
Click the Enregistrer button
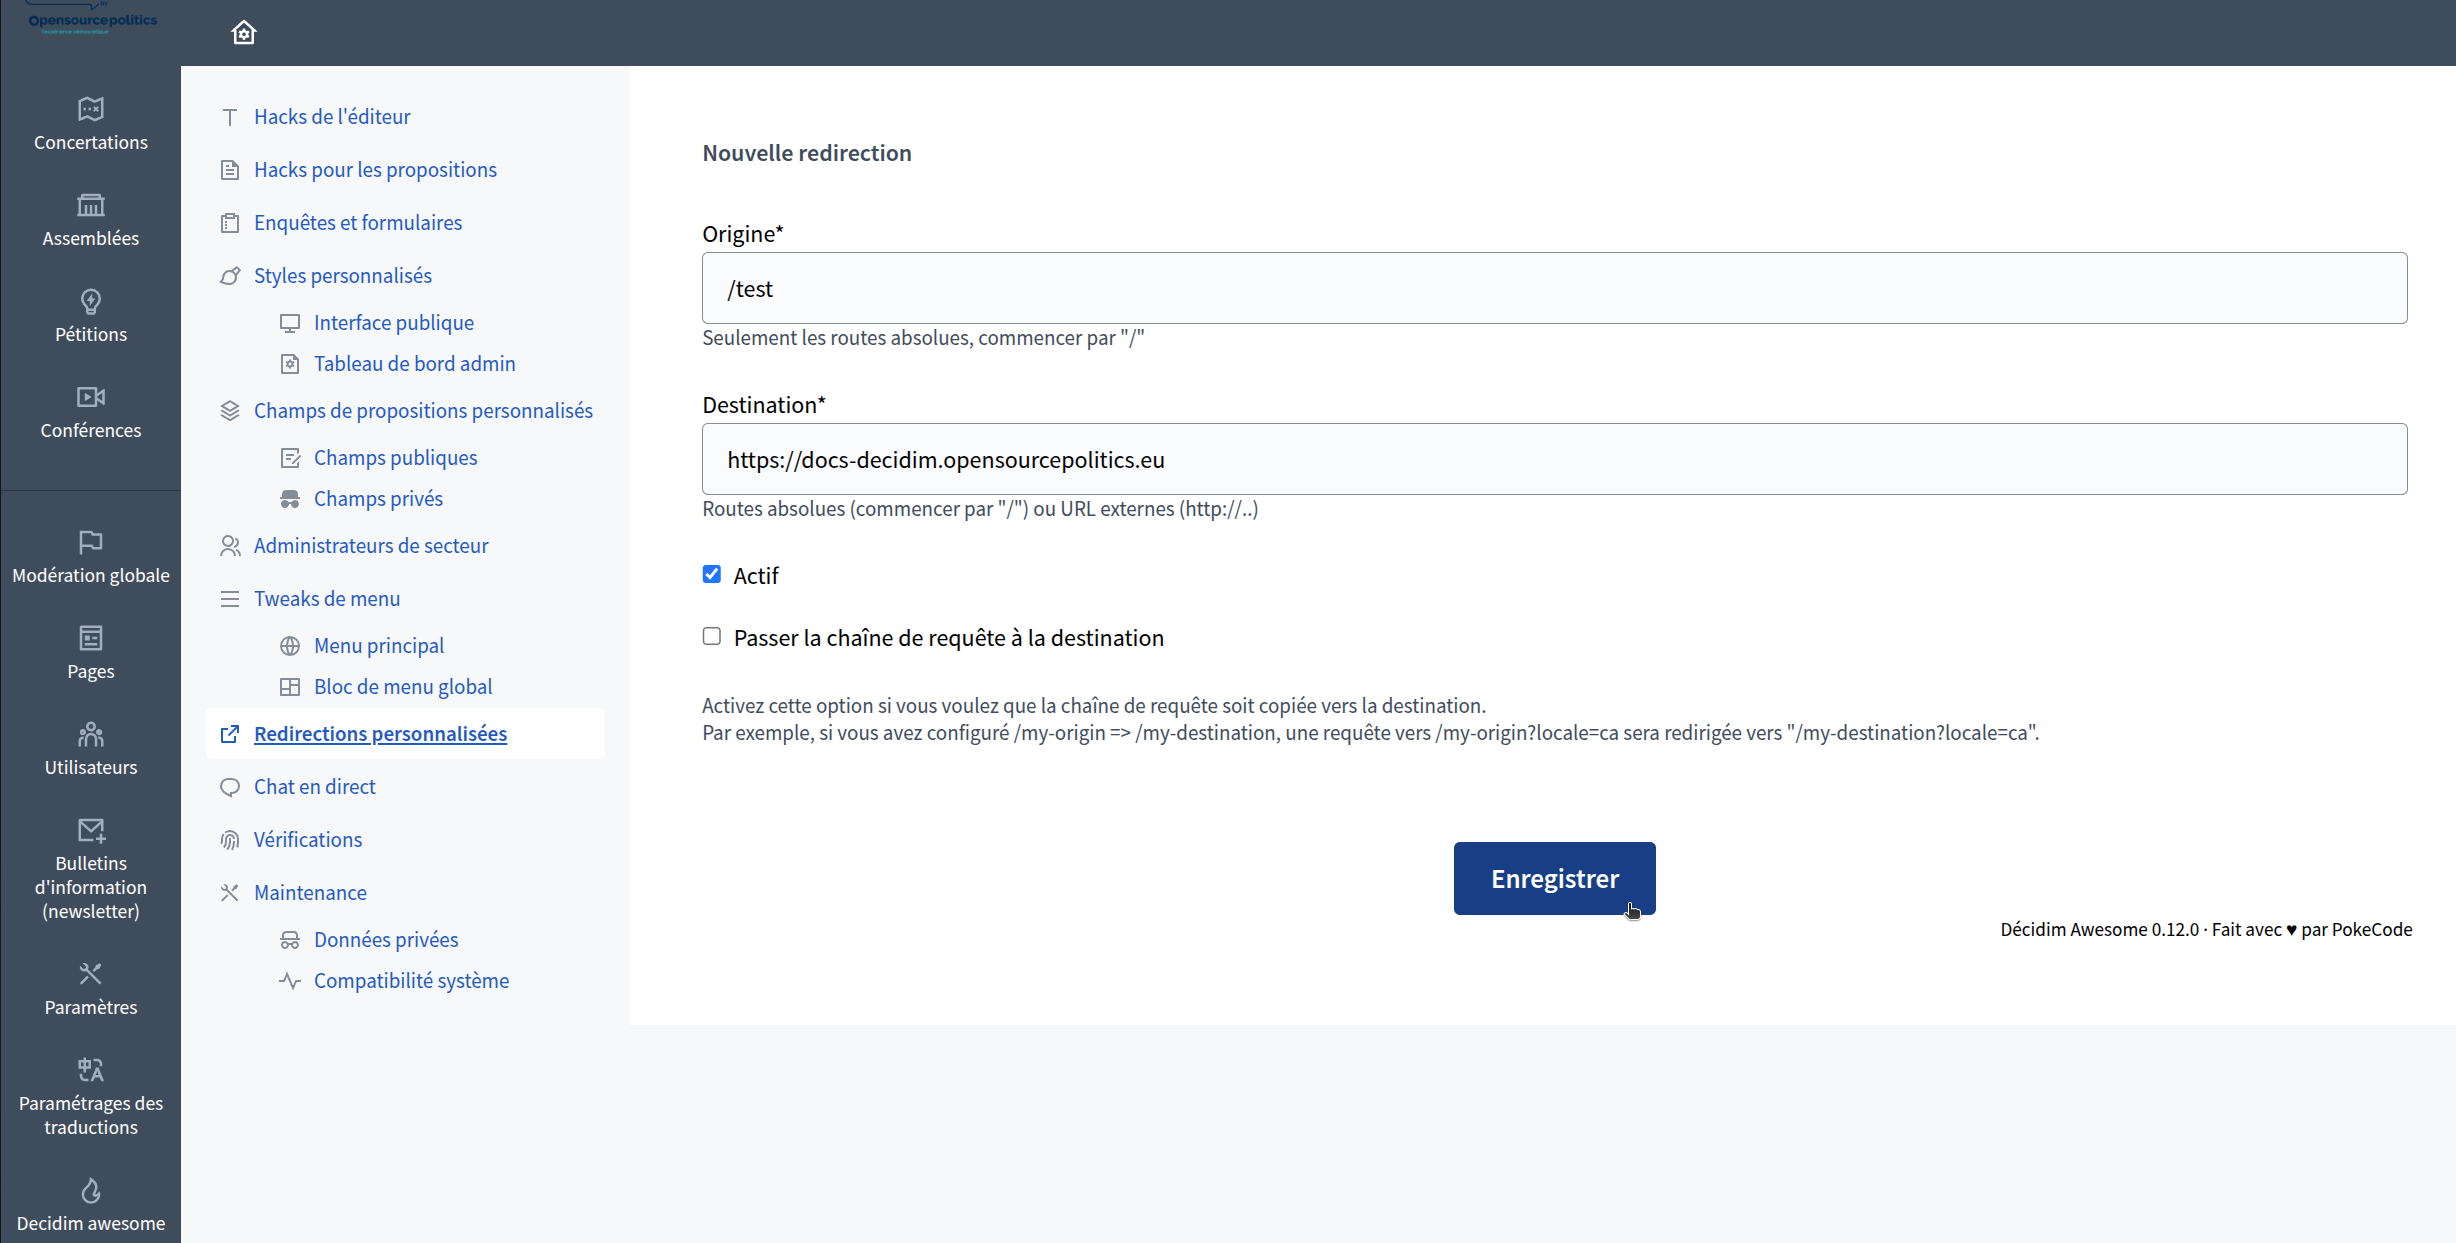pos(1554,878)
